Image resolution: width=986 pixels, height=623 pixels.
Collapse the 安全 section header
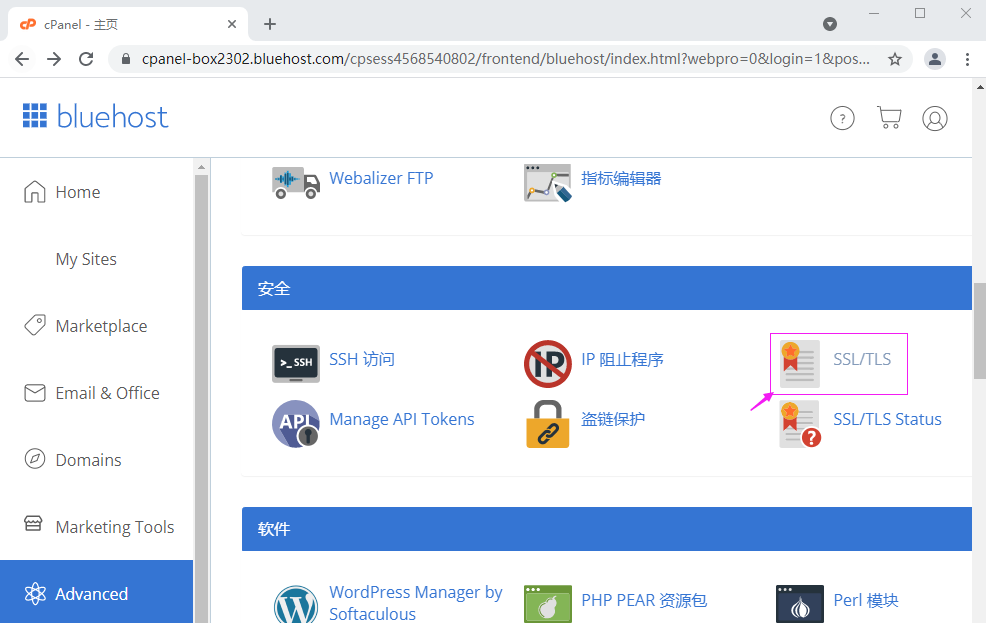607,288
